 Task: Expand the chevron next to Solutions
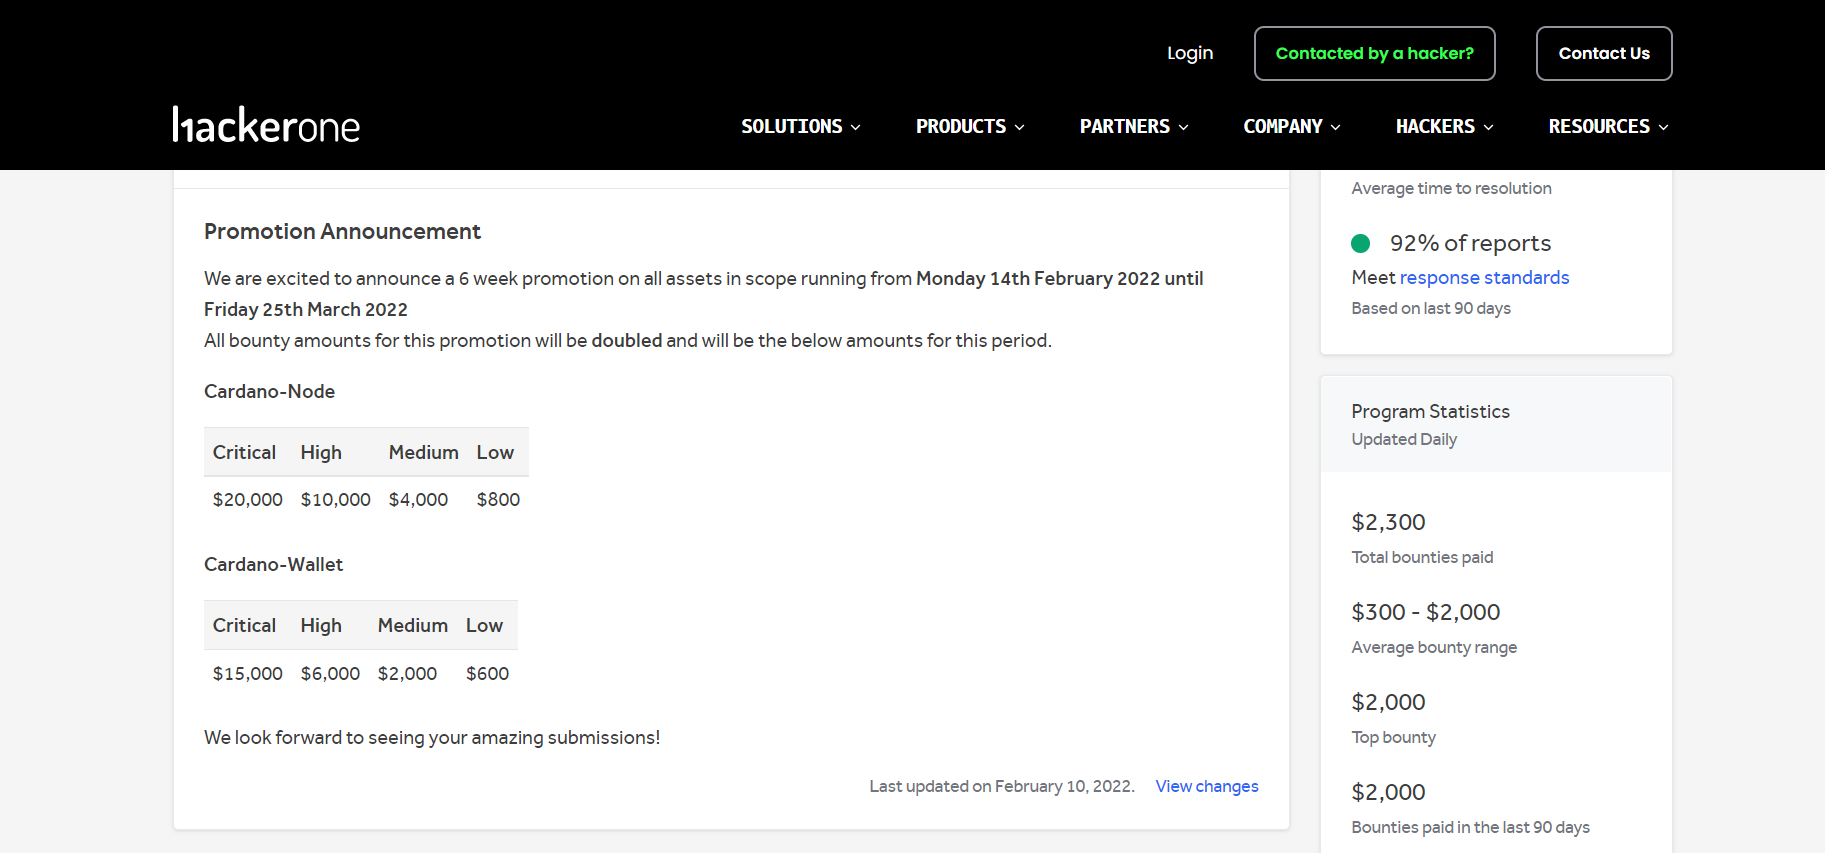click(x=855, y=127)
